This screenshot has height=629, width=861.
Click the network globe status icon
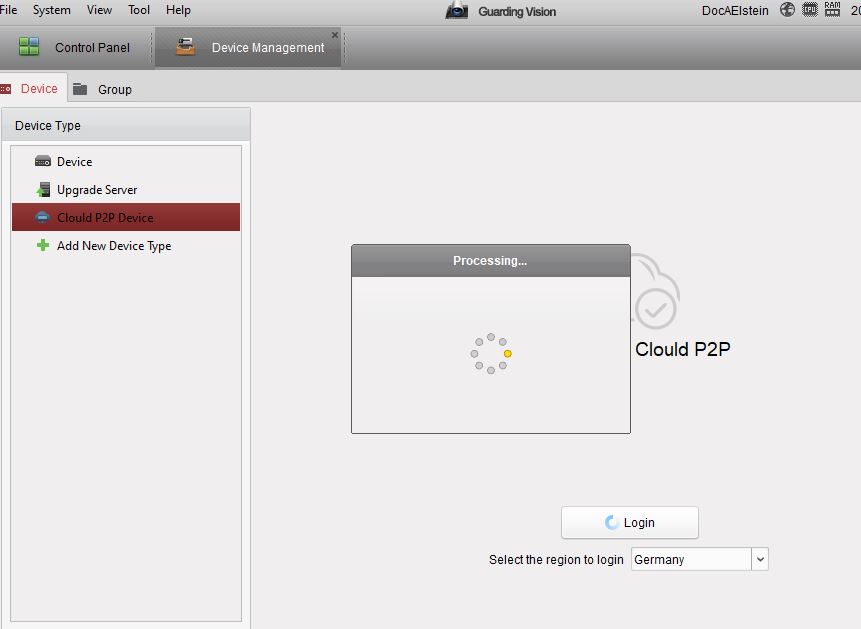click(x=787, y=9)
